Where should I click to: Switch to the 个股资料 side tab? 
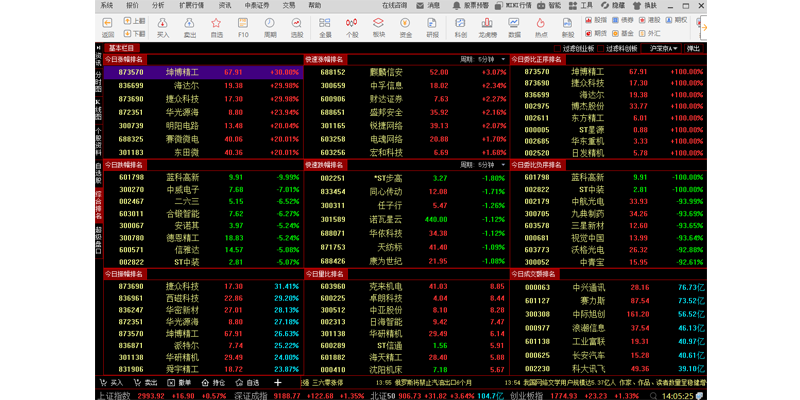pyautogui.click(x=98, y=141)
